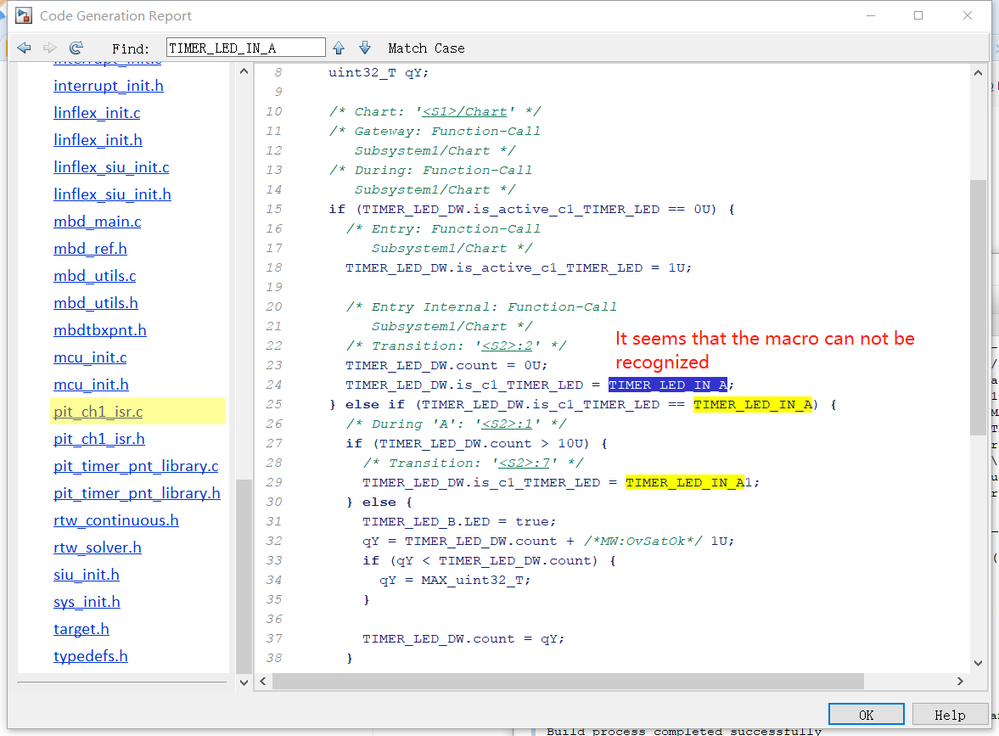Click 'TIMER_LED_B.LED = true;' on line 31

(459, 522)
